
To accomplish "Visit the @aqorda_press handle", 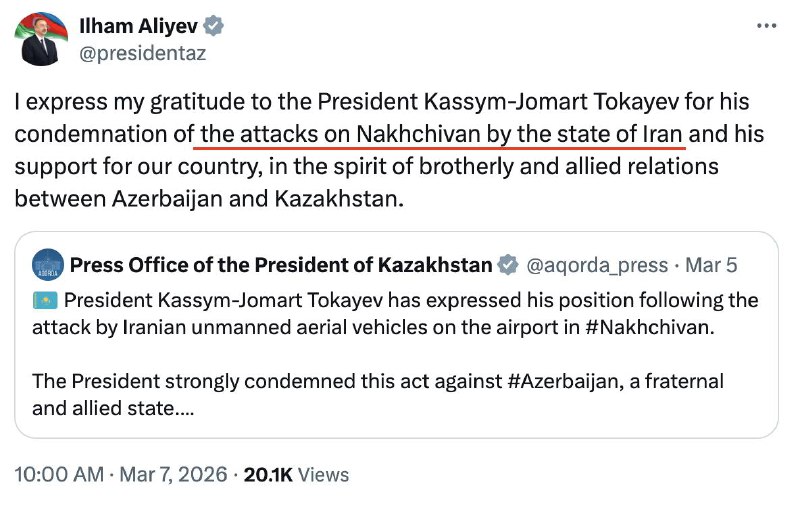I will 597,266.
